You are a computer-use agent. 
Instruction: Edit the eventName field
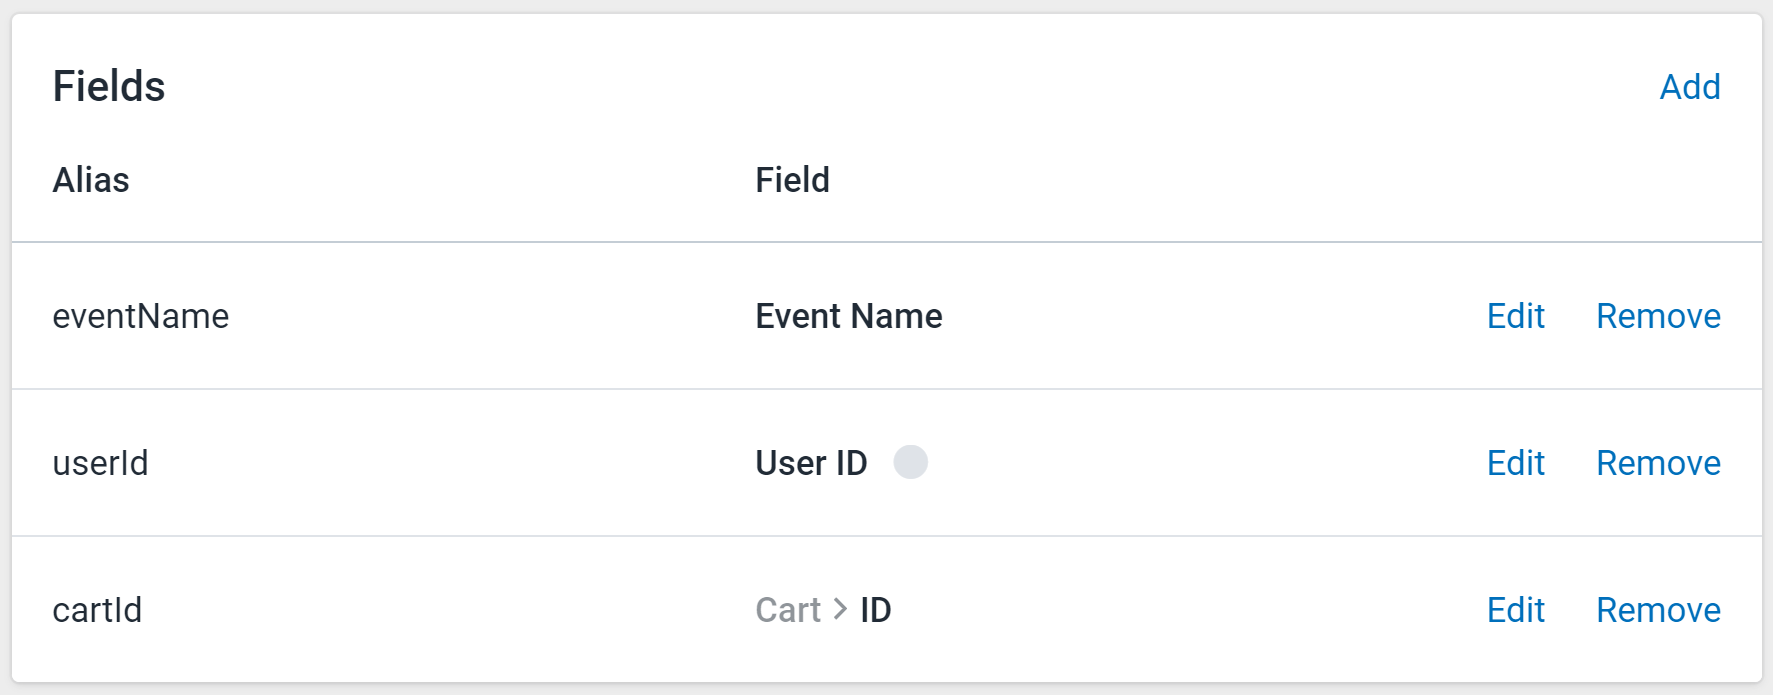tap(1515, 316)
